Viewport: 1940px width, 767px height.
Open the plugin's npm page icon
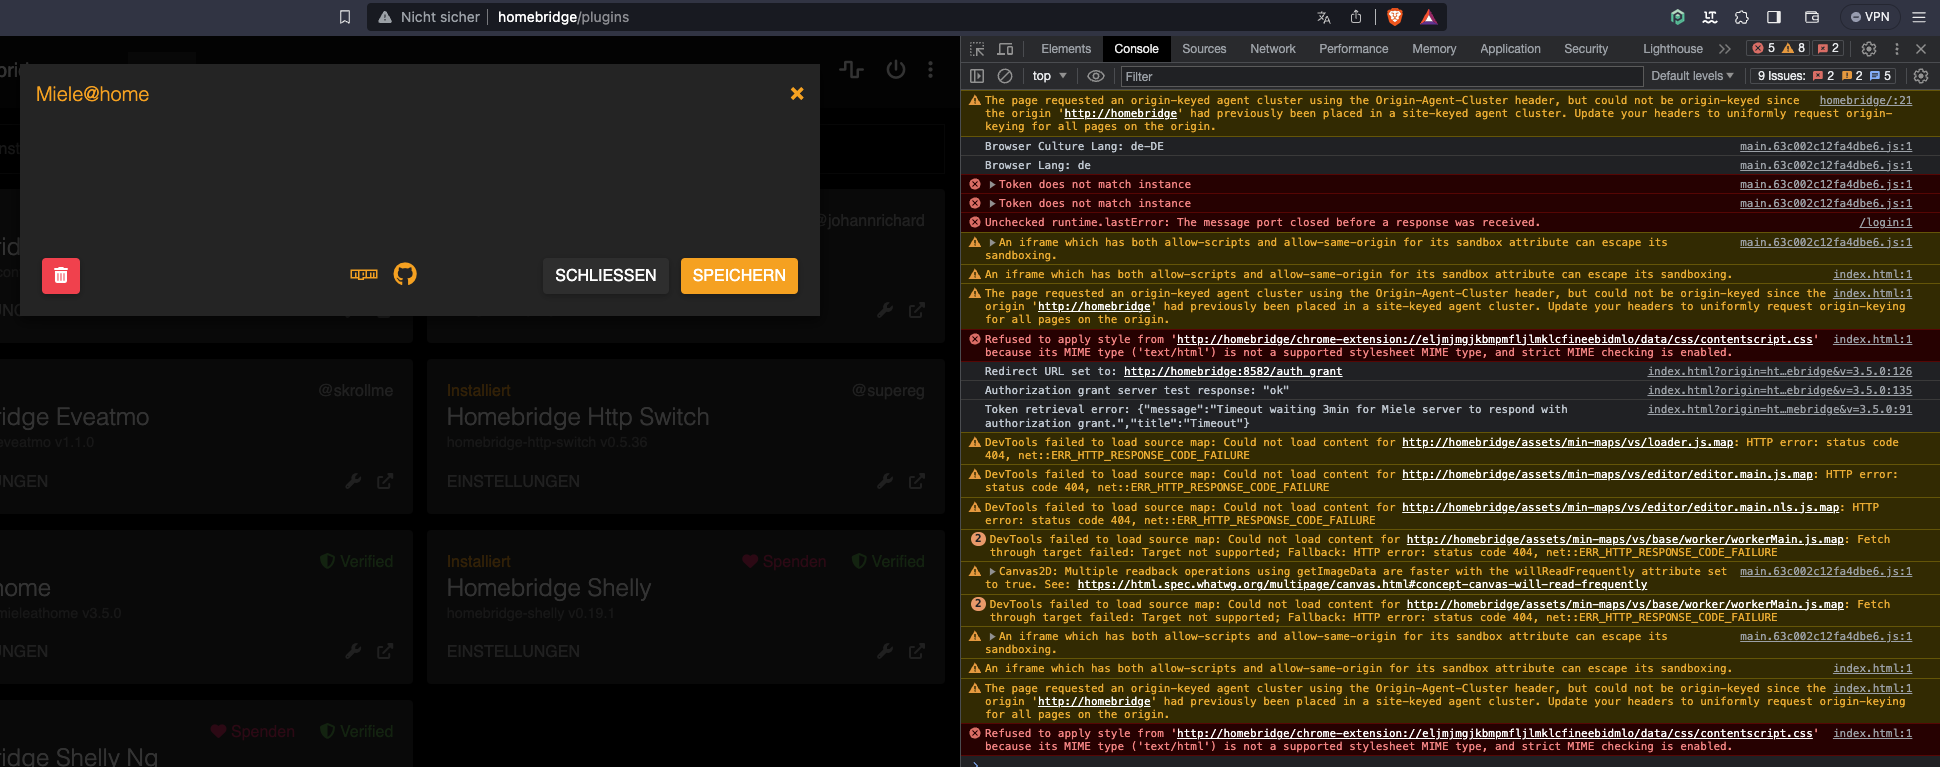click(x=364, y=274)
